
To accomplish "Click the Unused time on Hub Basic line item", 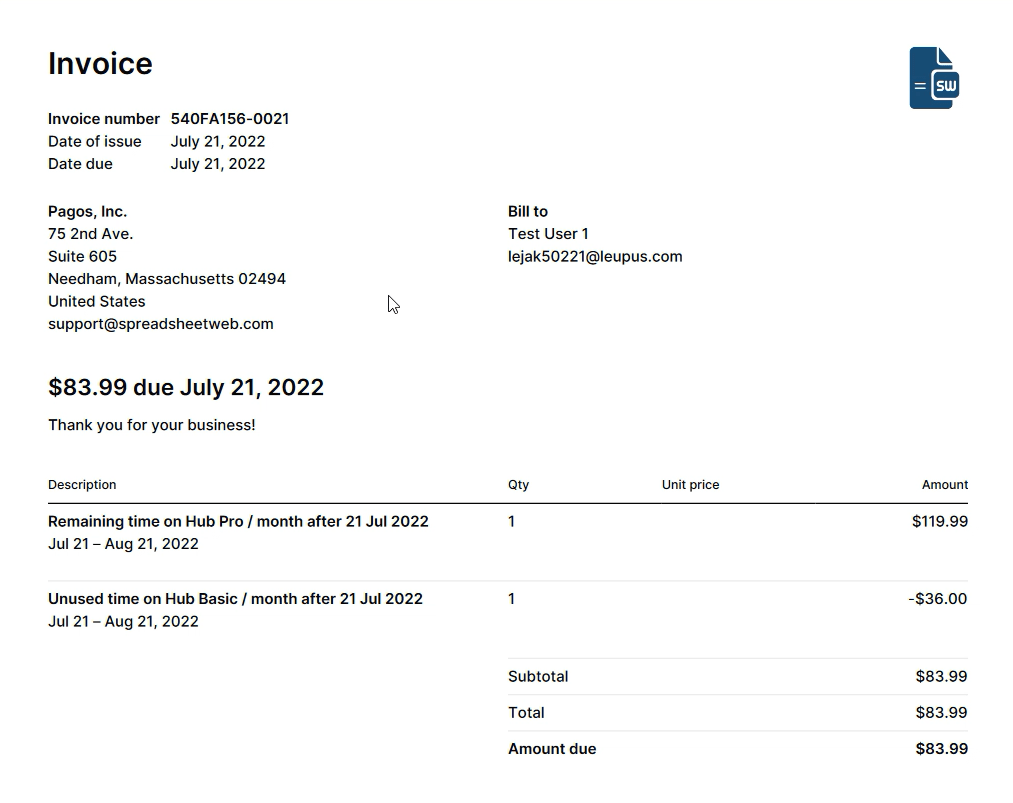I will 235,599.
